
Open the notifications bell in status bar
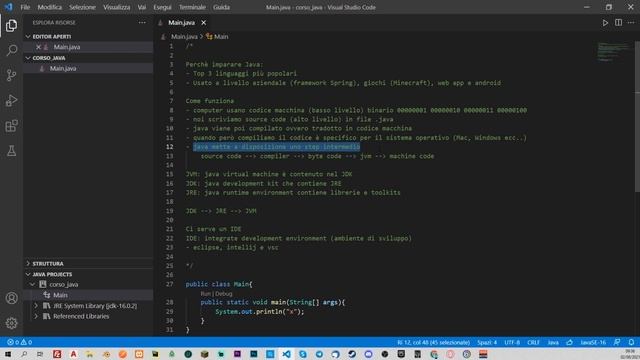tap(631, 342)
